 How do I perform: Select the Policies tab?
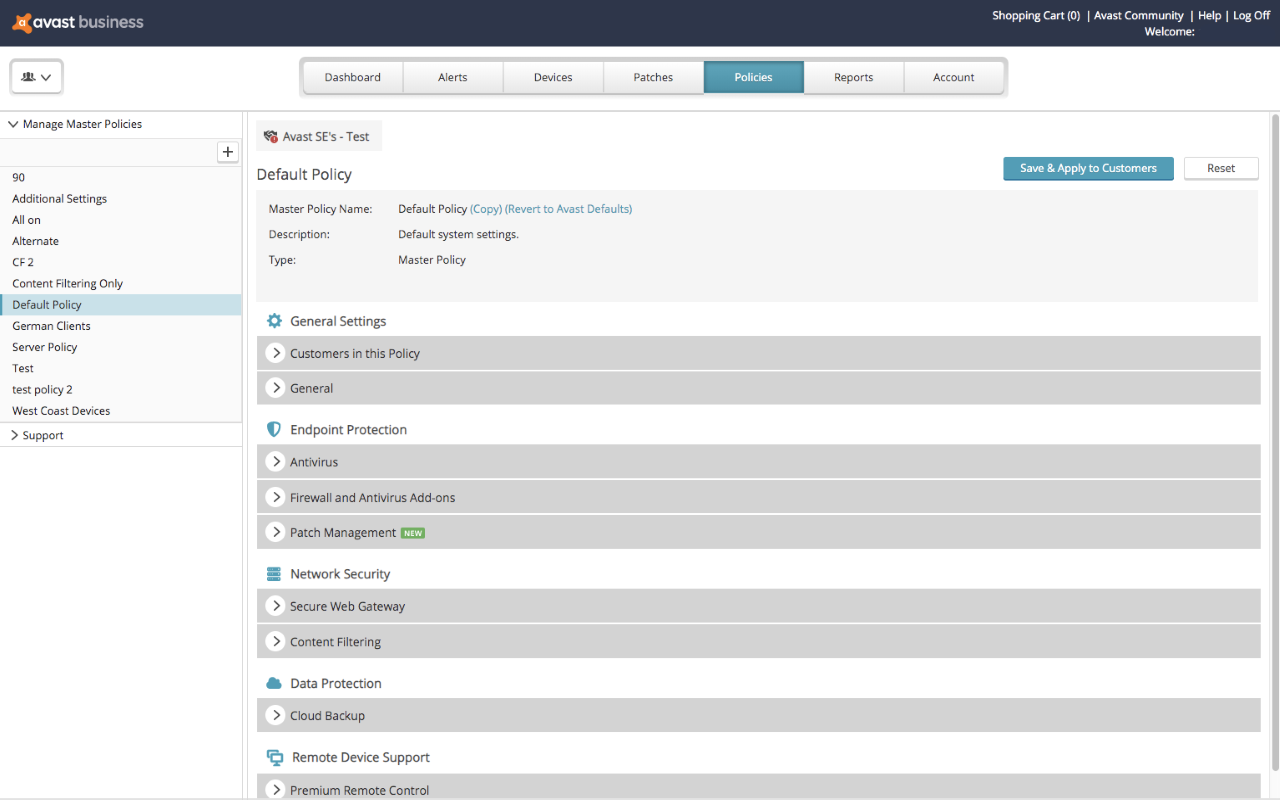754,77
